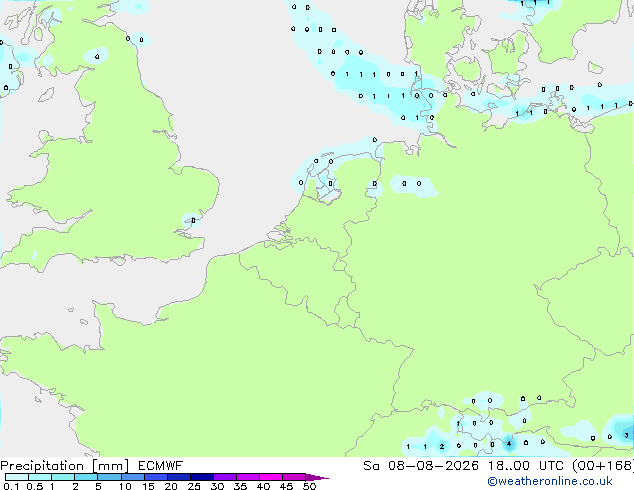Click the "3" precipitation value at right map edge
634x490 pixels.
pos(626,435)
